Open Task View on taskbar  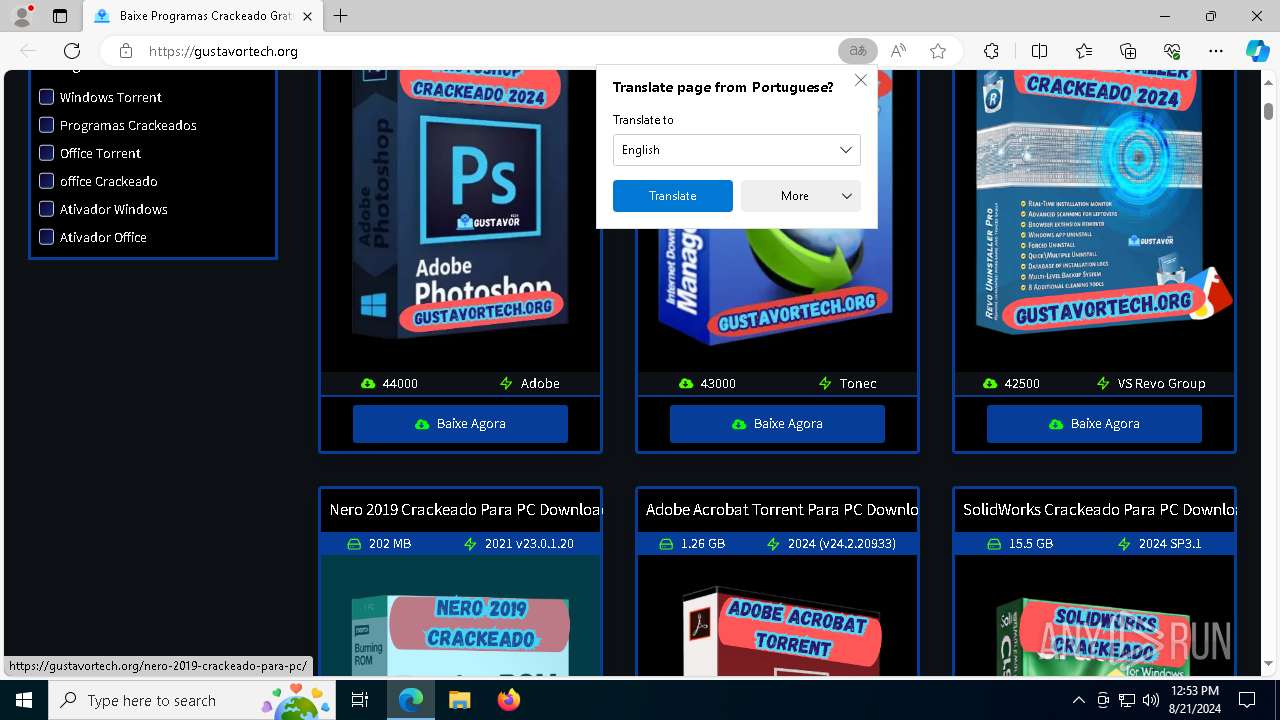[360, 700]
